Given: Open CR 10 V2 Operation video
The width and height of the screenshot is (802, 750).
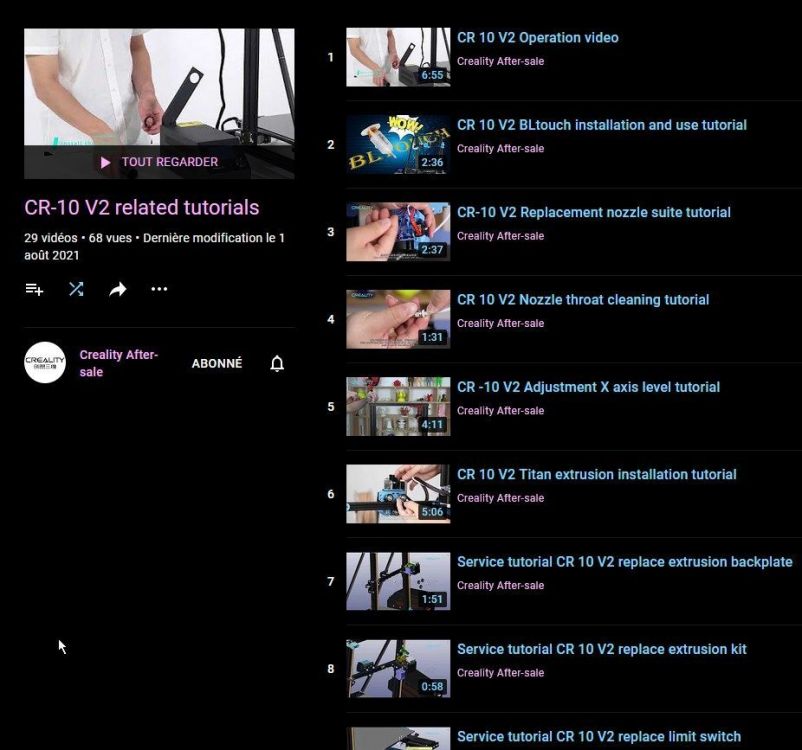Looking at the screenshot, I should 538,37.
